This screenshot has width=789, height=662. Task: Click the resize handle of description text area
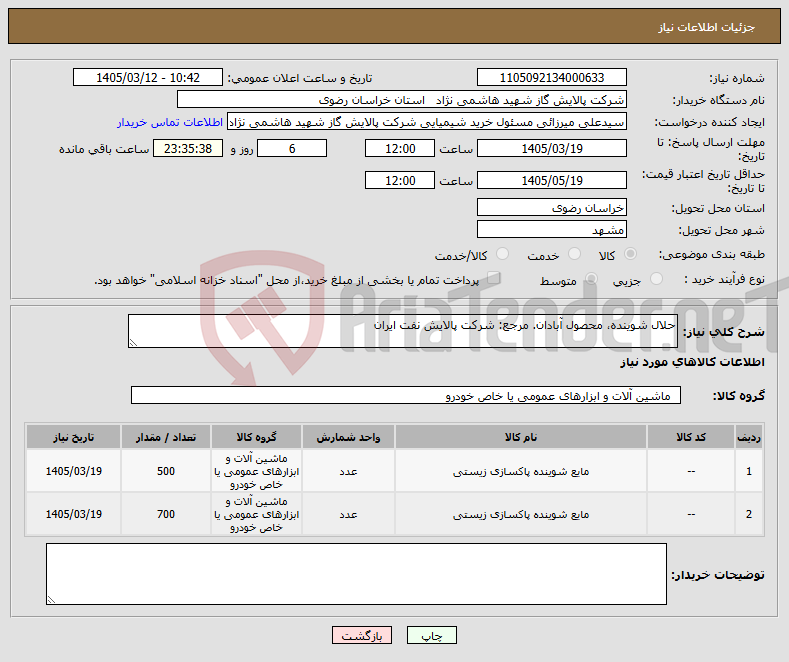coord(133,343)
